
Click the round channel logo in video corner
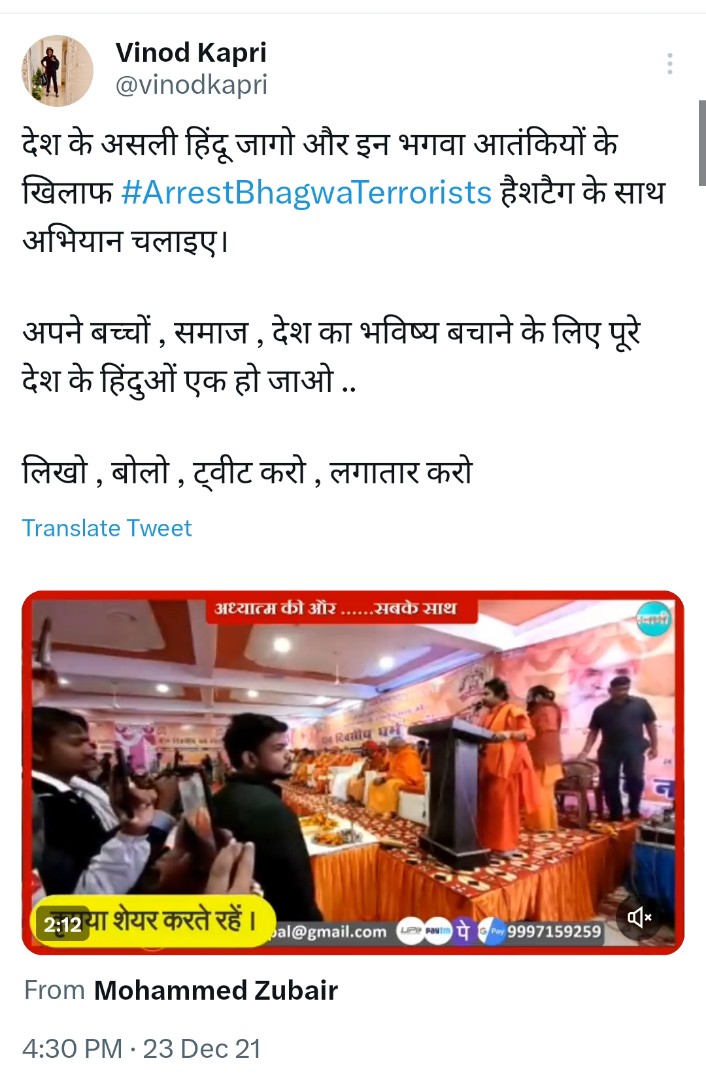point(653,618)
